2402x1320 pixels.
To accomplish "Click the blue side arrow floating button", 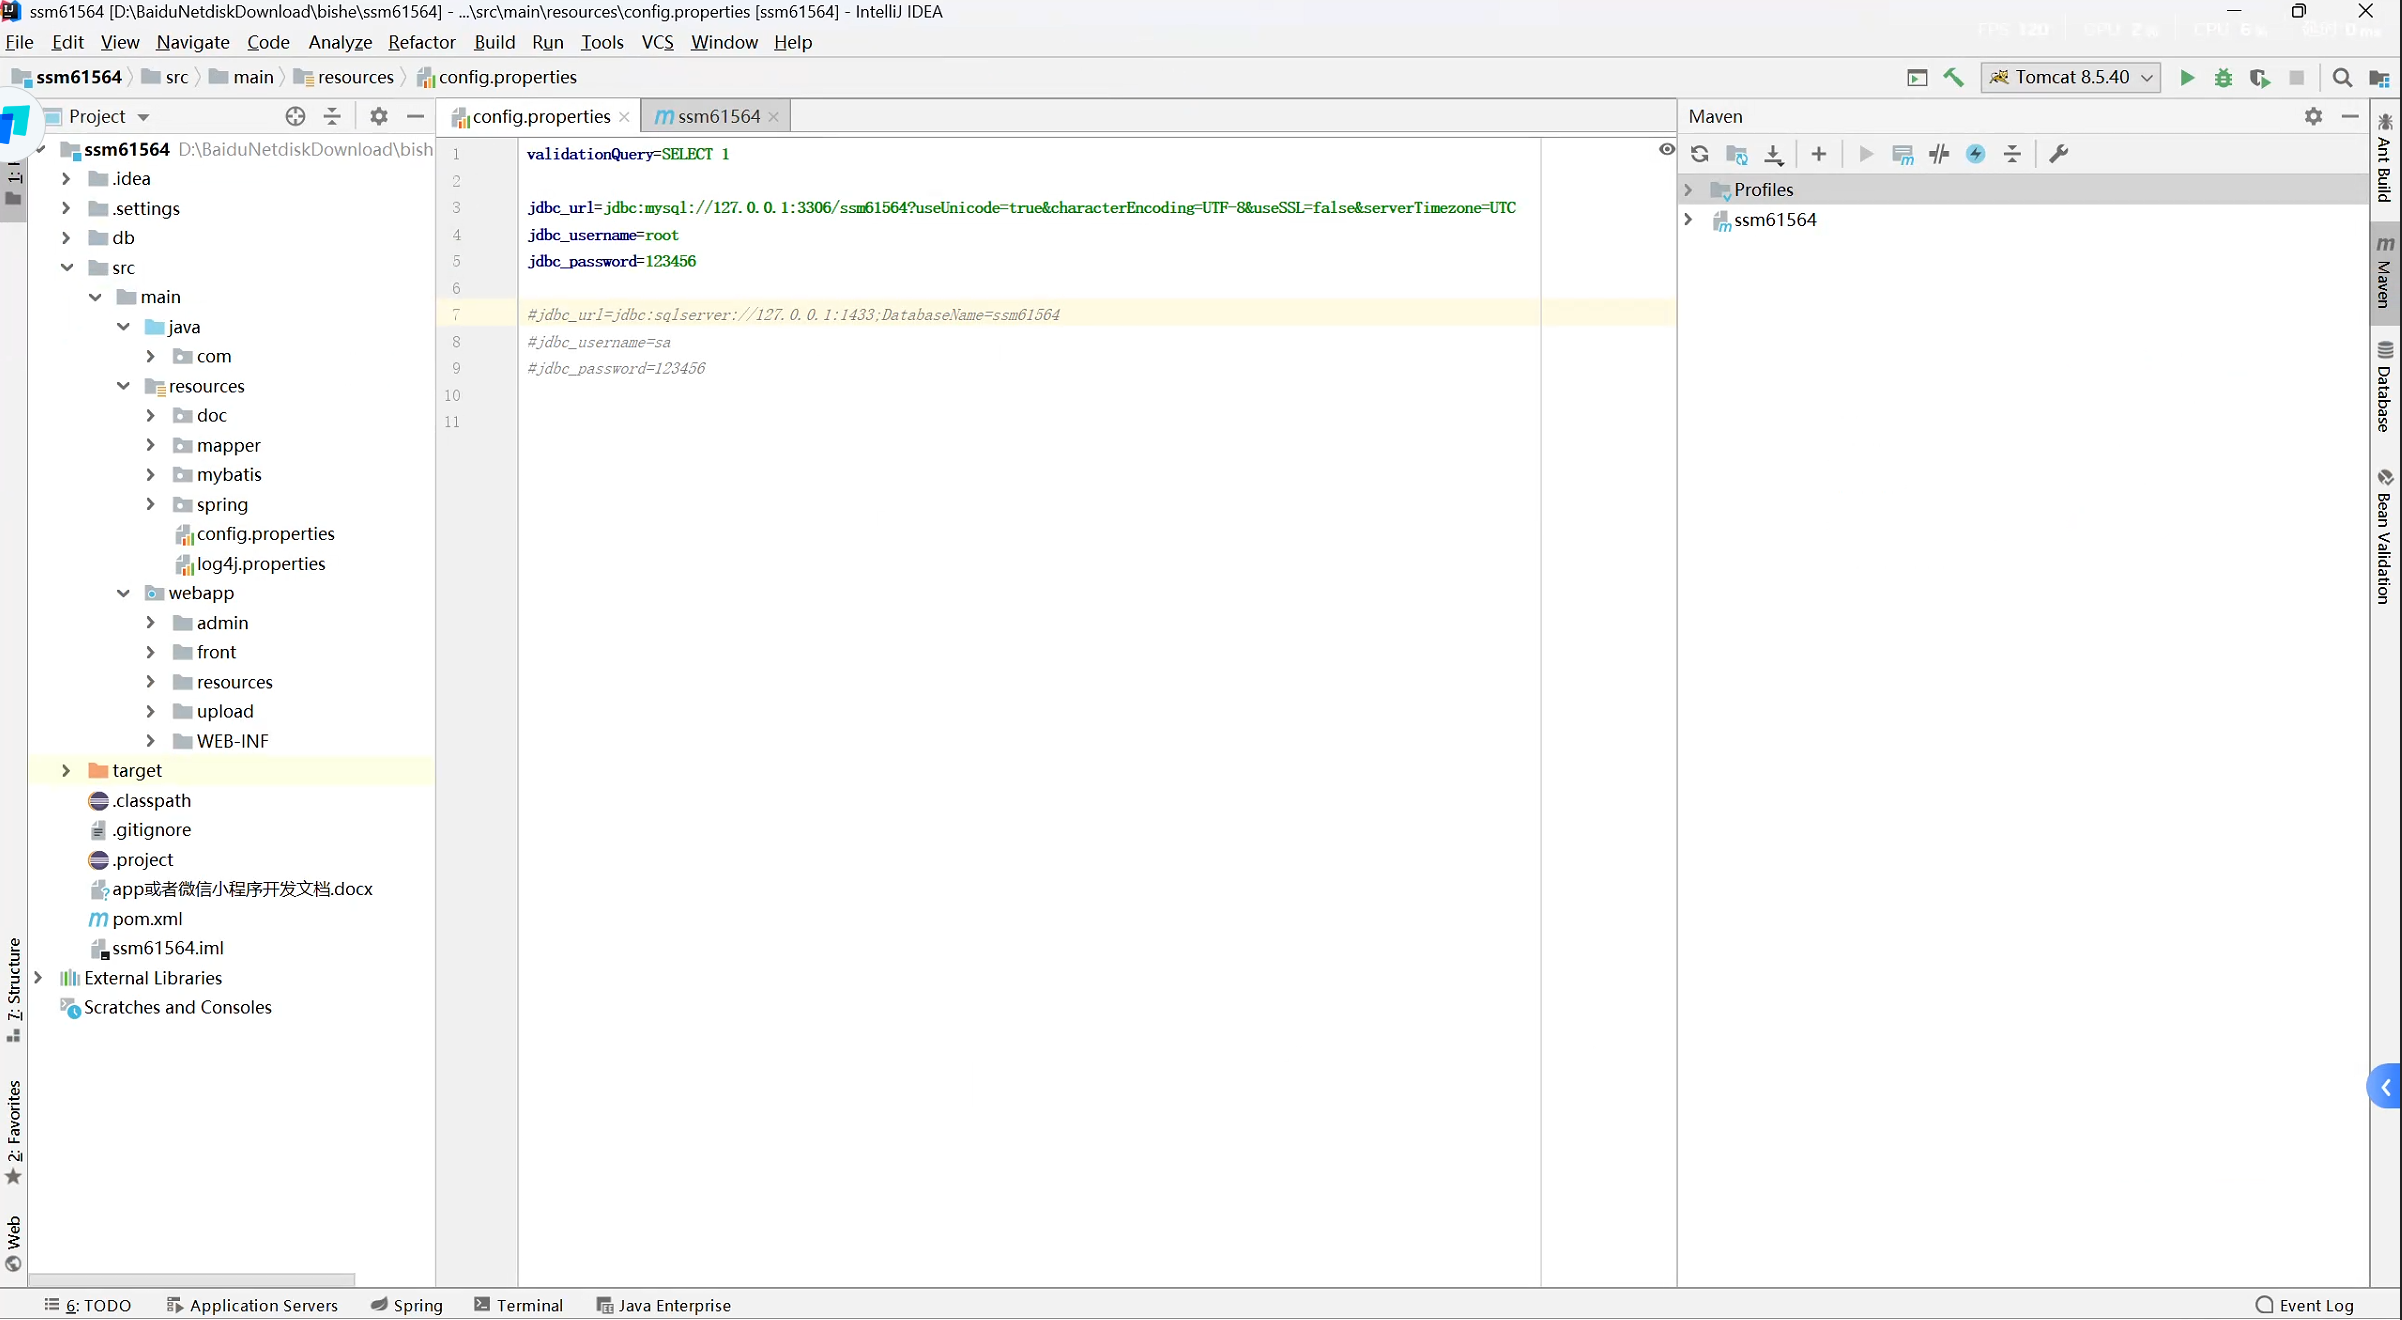I will [2385, 1087].
